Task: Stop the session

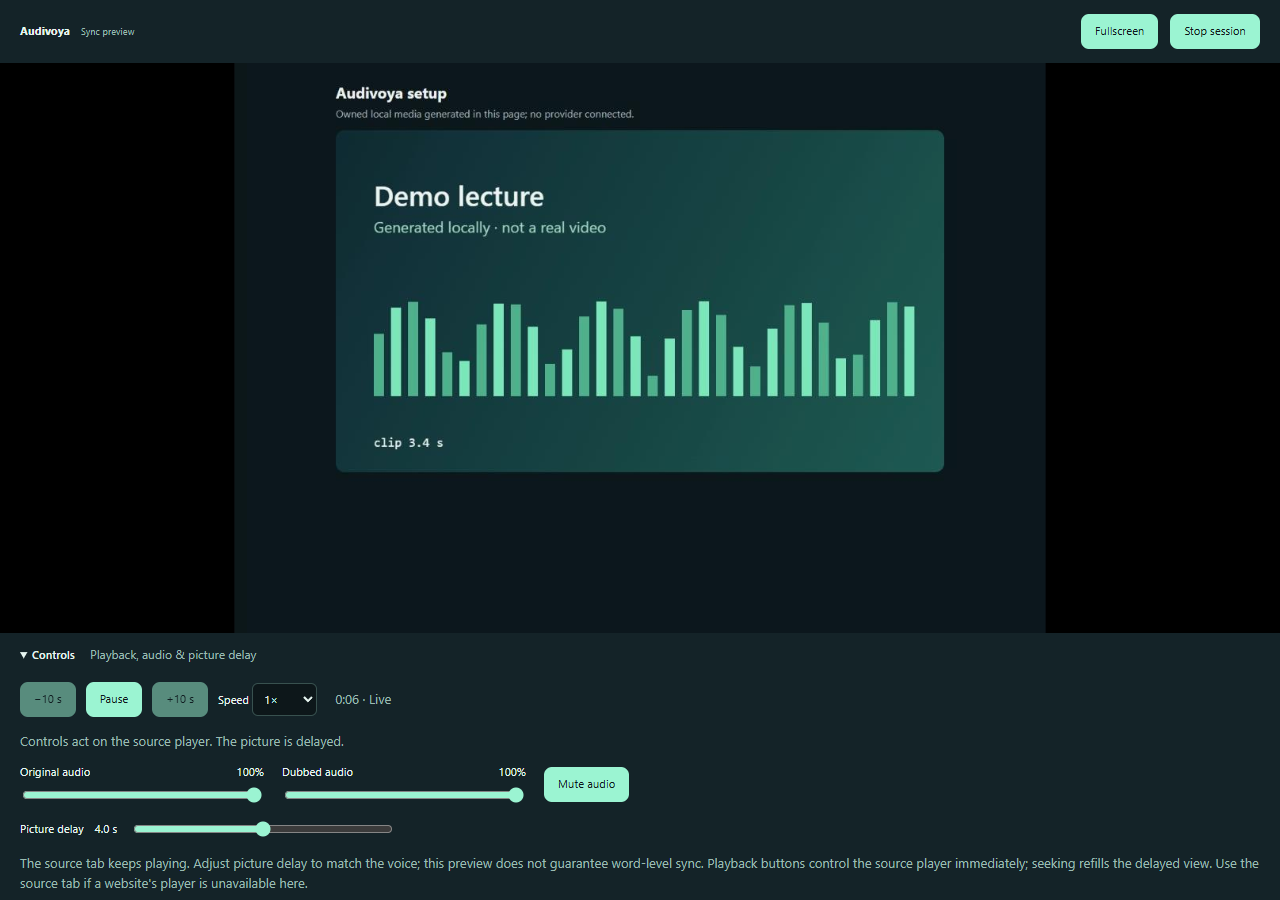Action: [1215, 31]
